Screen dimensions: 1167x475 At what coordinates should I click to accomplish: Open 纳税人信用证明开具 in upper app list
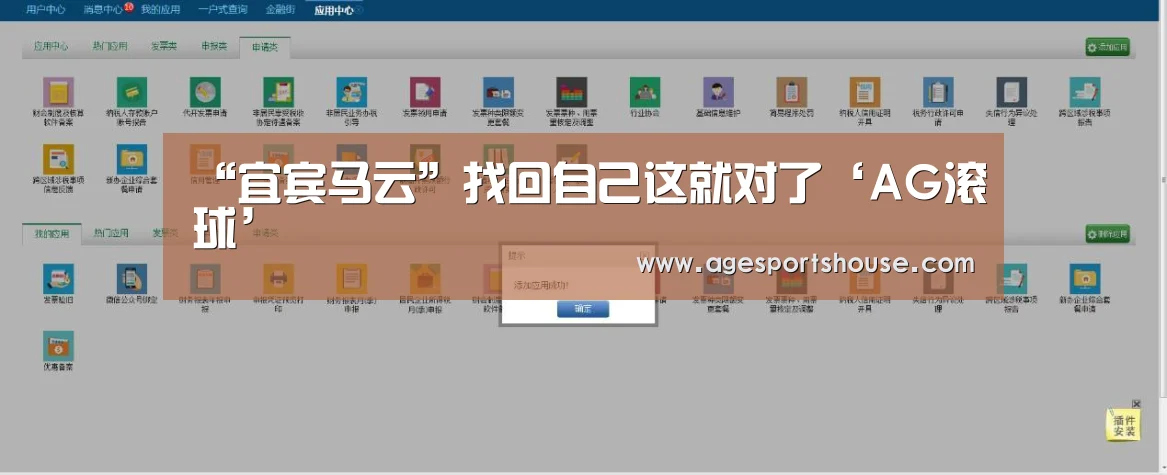[x=865, y=92]
